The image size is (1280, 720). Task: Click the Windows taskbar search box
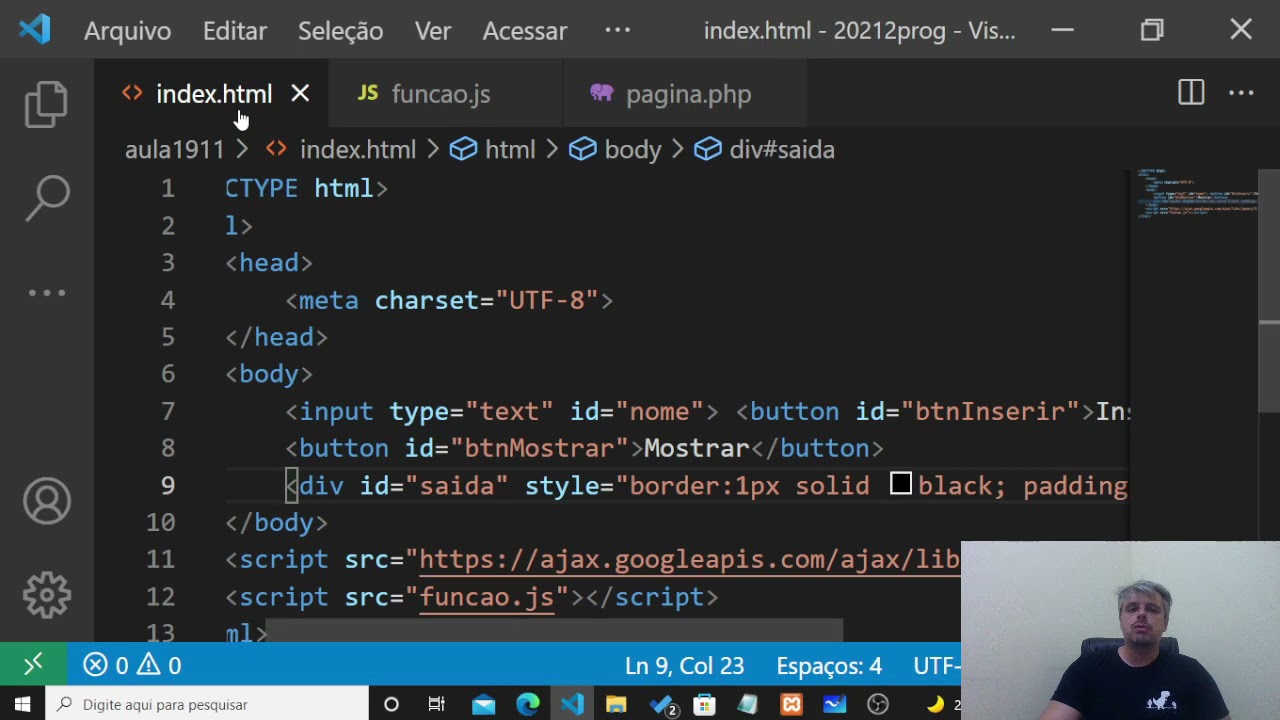point(207,705)
